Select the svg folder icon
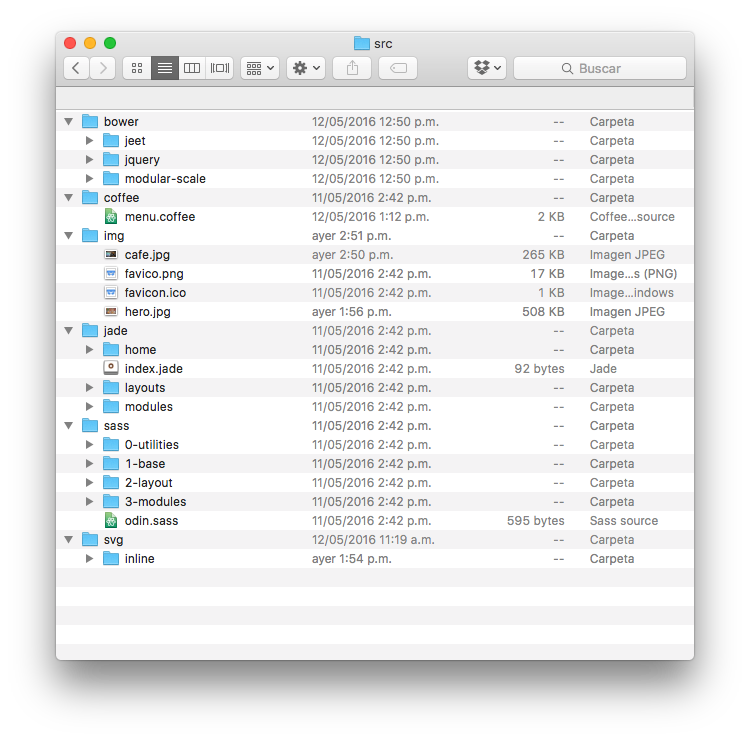750x740 pixels. tap(90, 539)
